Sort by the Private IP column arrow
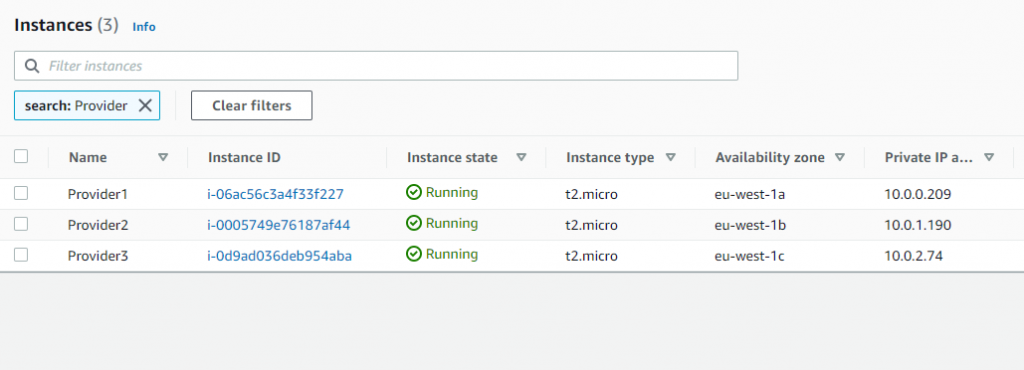The width and height of the screenshot is (1024, 370). coord(989,157)
